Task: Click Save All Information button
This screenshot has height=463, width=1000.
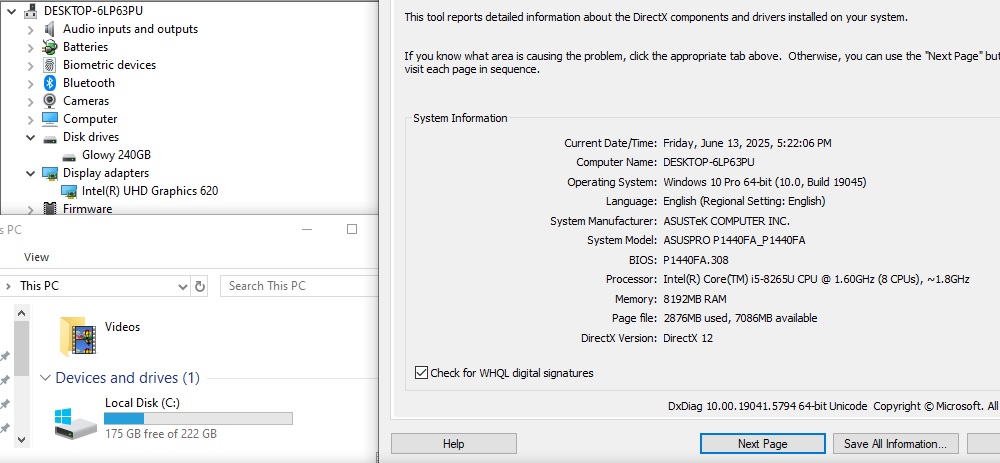Action: tap(895, 444)
